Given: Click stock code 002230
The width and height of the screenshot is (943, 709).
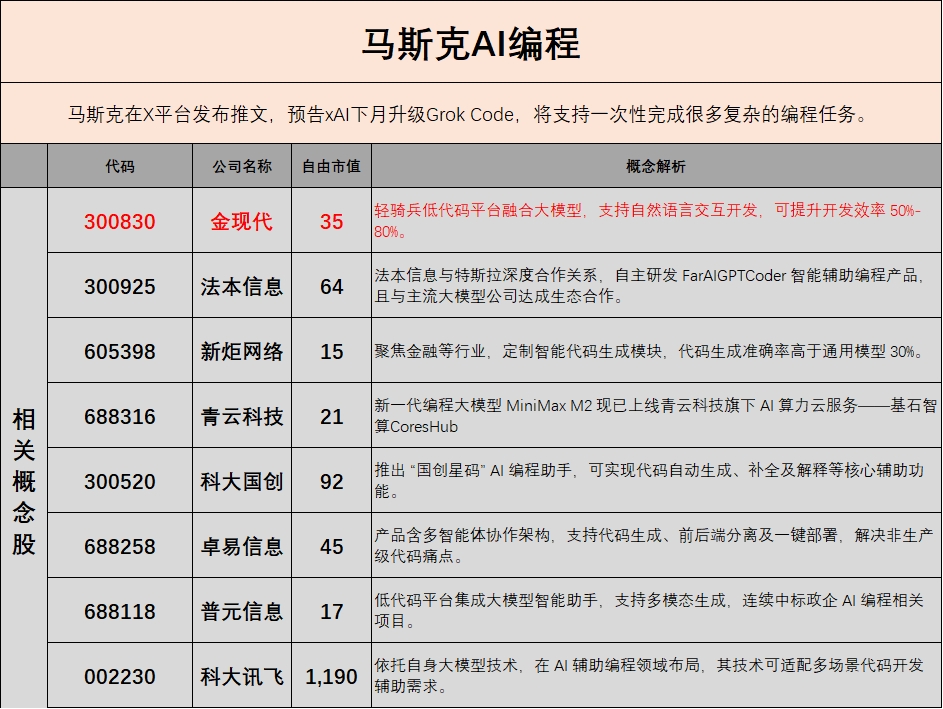Looking at the screenshot, I should coord(120,676).
